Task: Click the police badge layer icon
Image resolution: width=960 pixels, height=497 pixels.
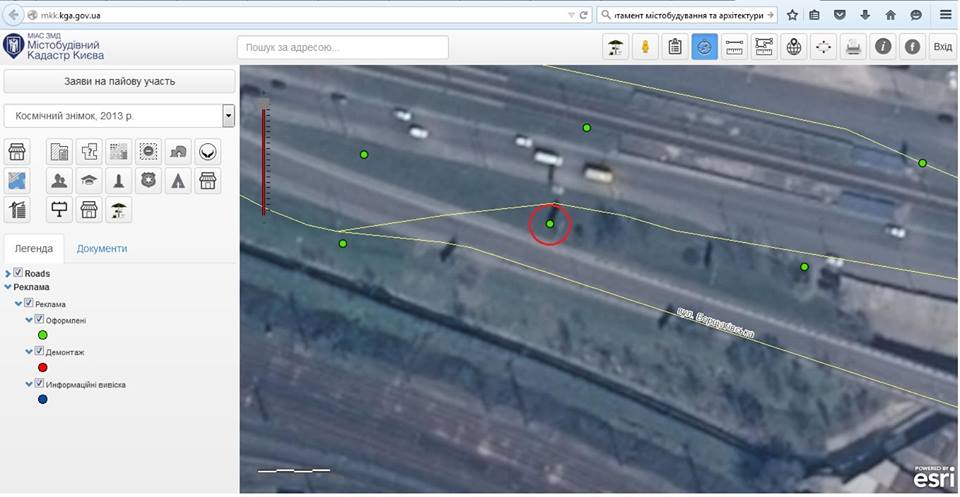Action: tap(148, 181)
